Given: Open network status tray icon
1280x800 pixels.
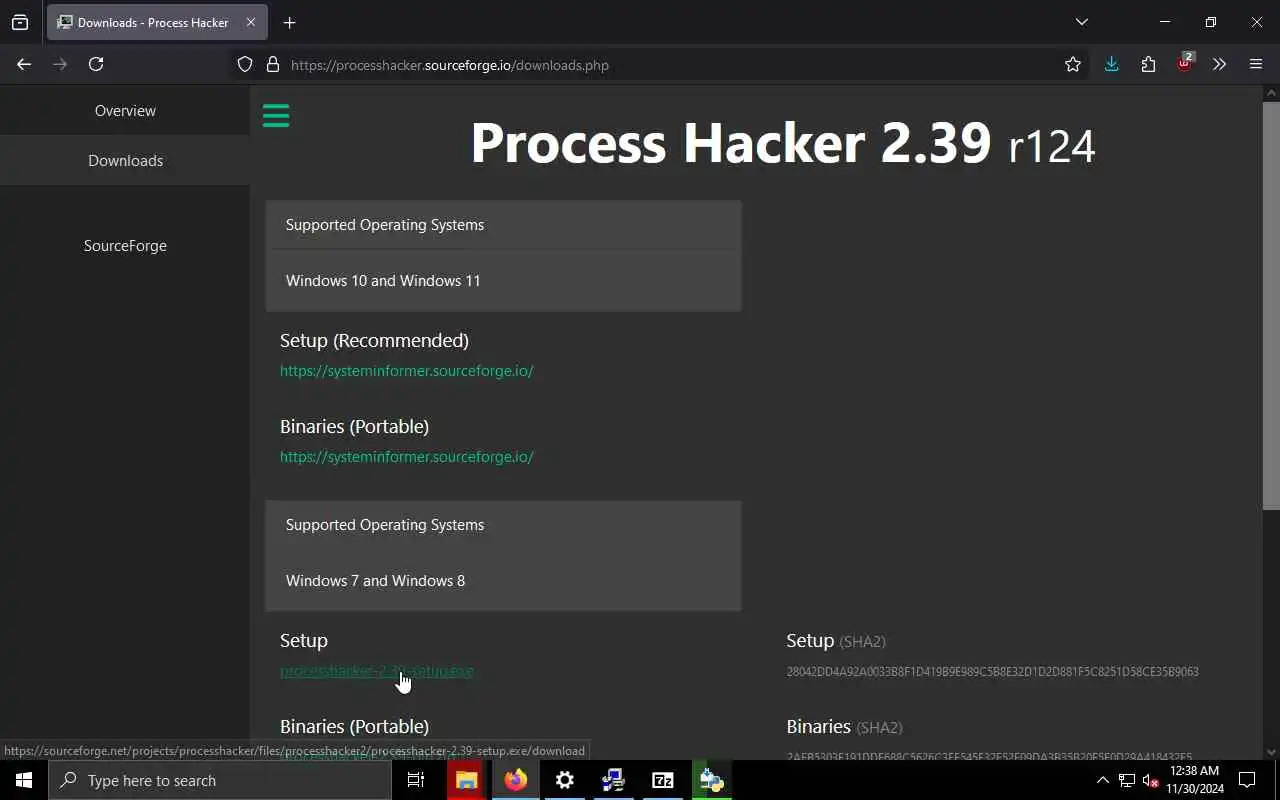Looking at the screenshot, I should coord(1127,780).
